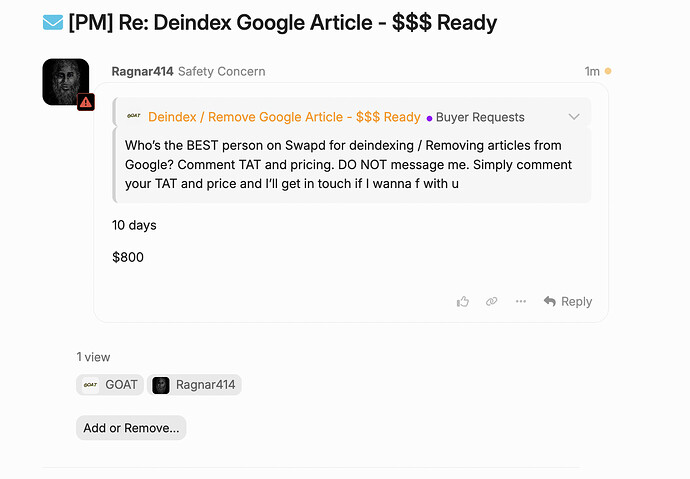This screenshot has width=690, height=479.
Task: Click the Reply button on the post
Action: [x=568, y=301]
